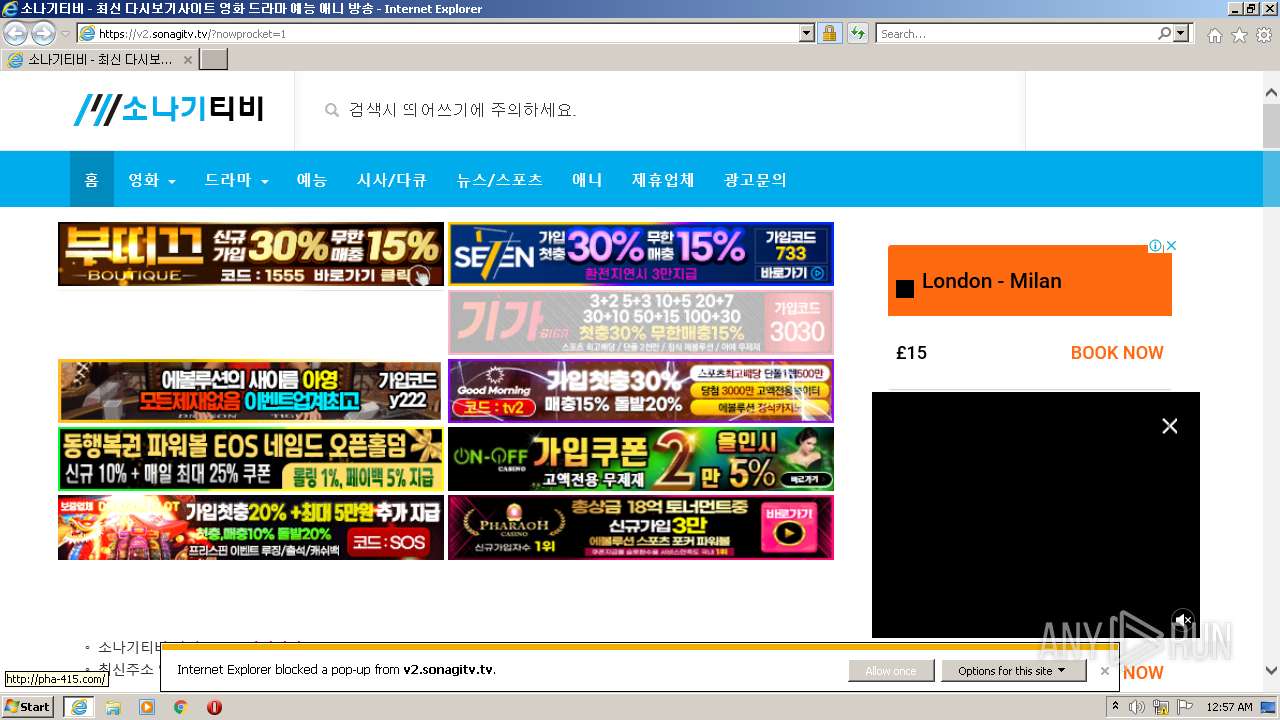Open the 제휴업체 menu item
Viewport: 1280px width, 720px height.
(x=663, y=179)
